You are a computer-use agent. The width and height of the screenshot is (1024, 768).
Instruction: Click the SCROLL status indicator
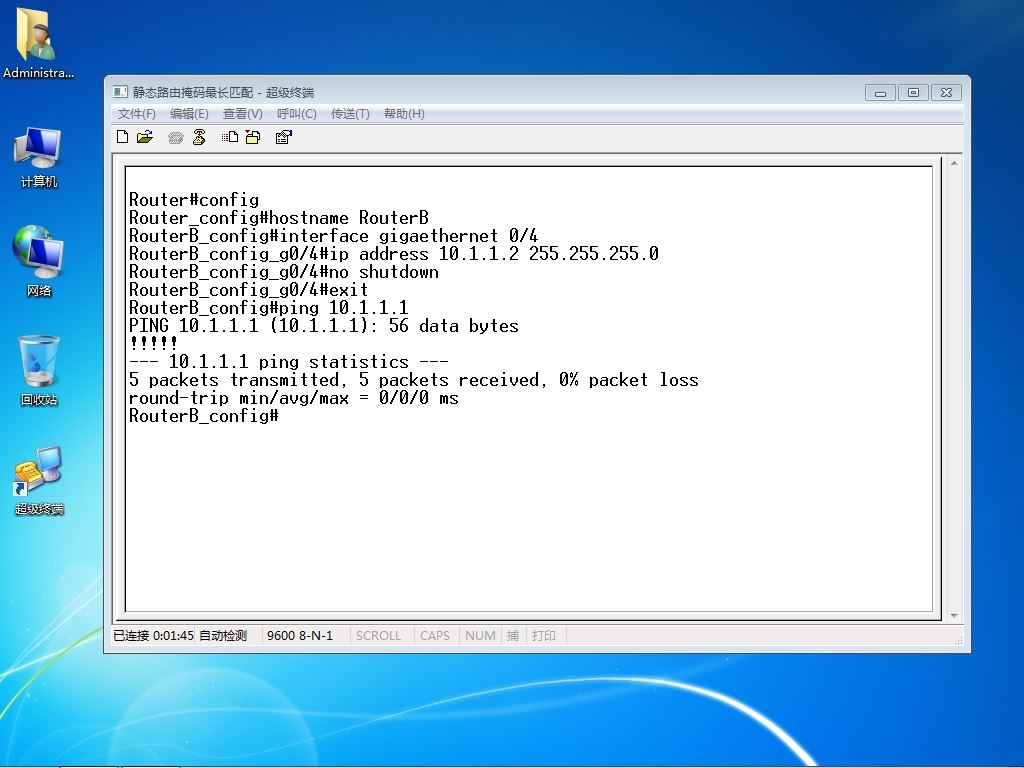click(x=378, y=635)
